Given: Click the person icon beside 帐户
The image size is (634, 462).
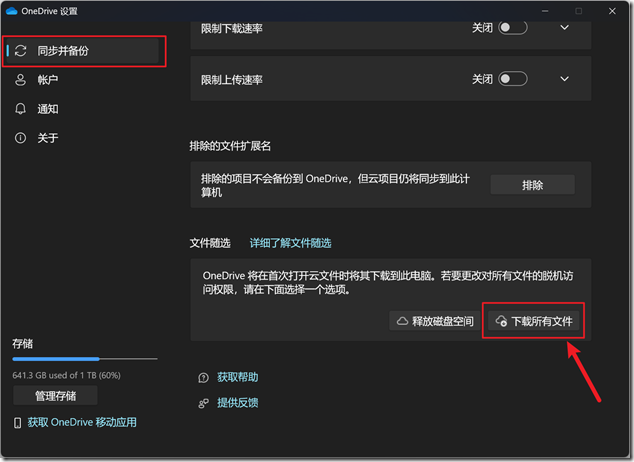Looking at the screenshot, I should pos(20,80).
